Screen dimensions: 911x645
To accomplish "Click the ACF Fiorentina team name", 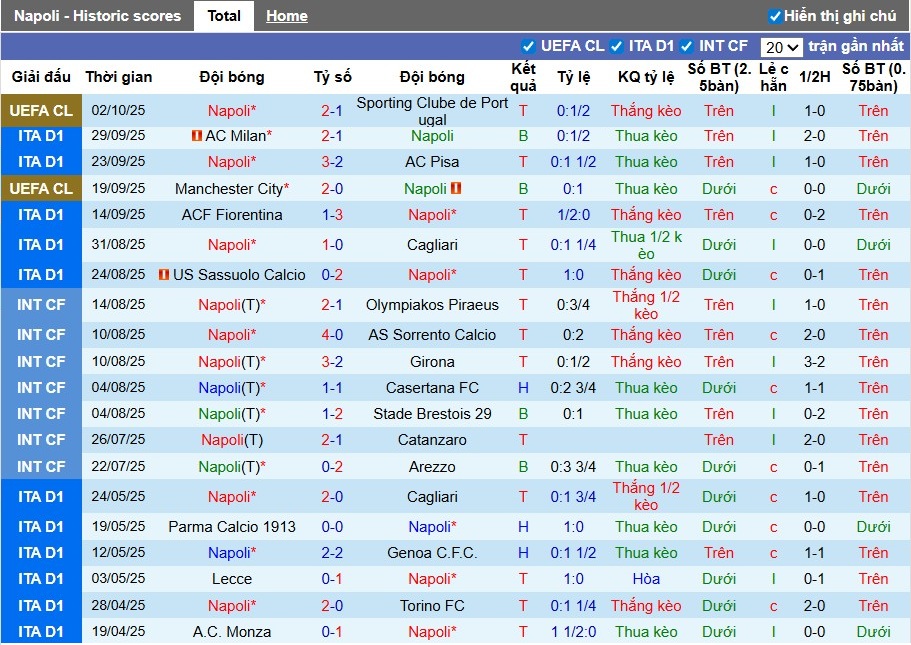I will (x=232, y=215).
